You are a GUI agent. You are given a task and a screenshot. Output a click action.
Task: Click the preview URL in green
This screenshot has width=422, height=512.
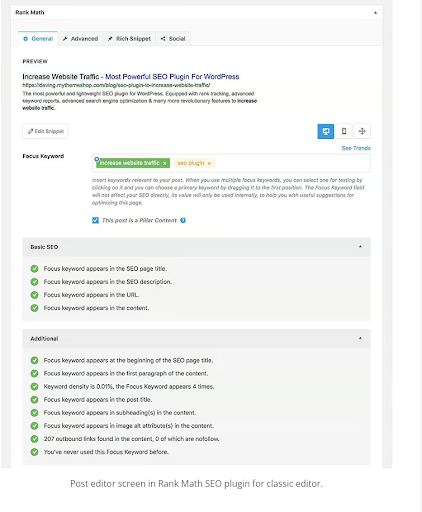pyautogui.click(x=116, y=85)
